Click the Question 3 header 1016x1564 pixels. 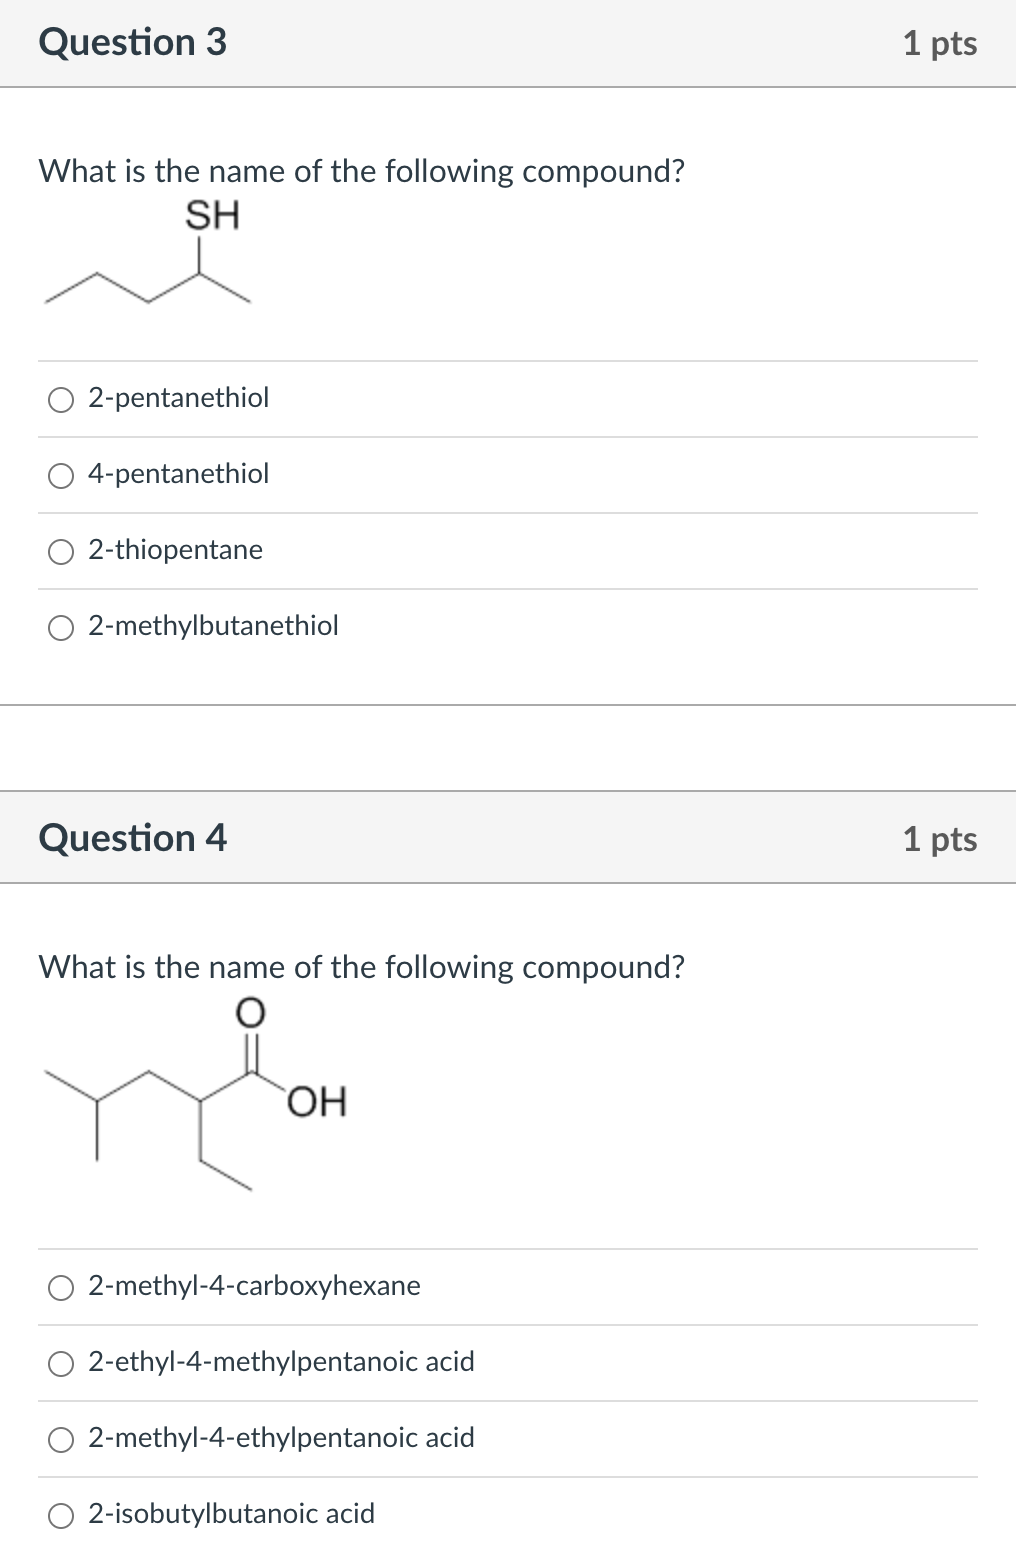133,42
